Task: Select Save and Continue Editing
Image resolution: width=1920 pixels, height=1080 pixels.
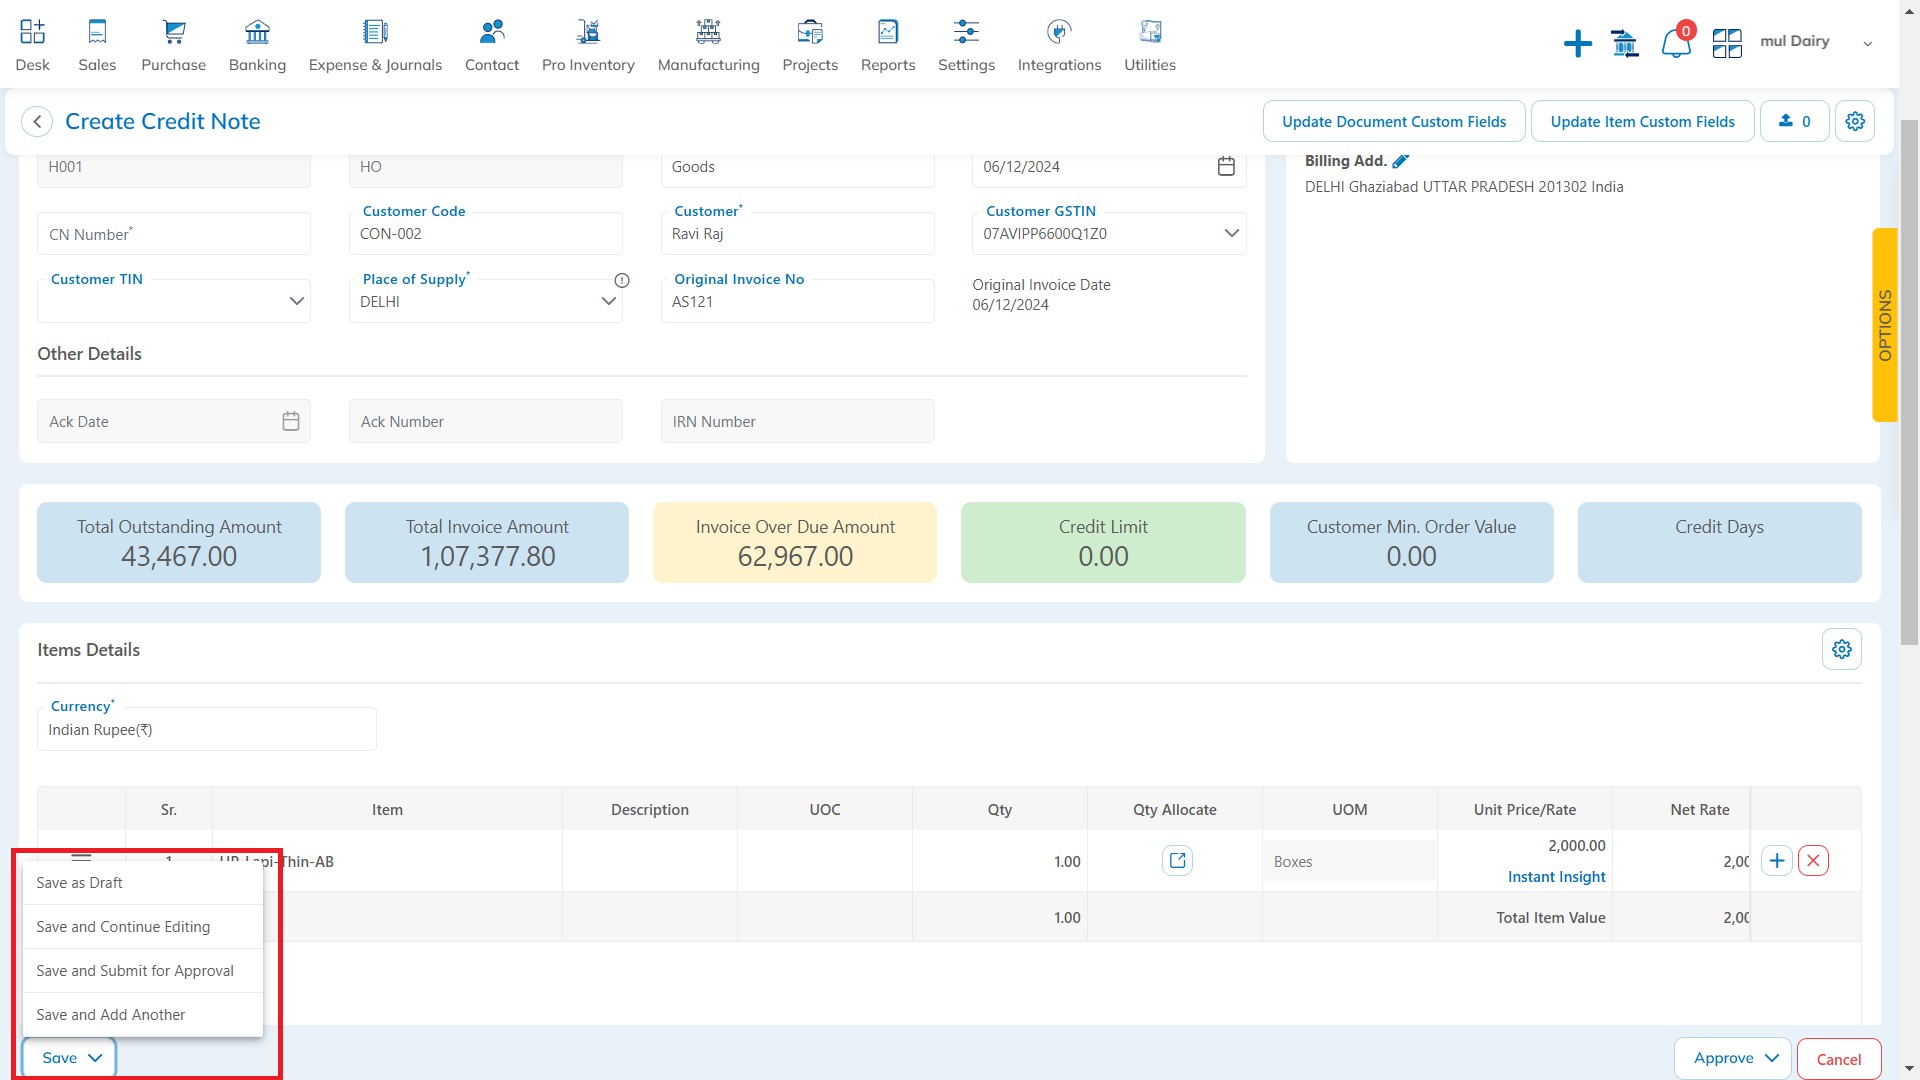Action: point(143,927)
